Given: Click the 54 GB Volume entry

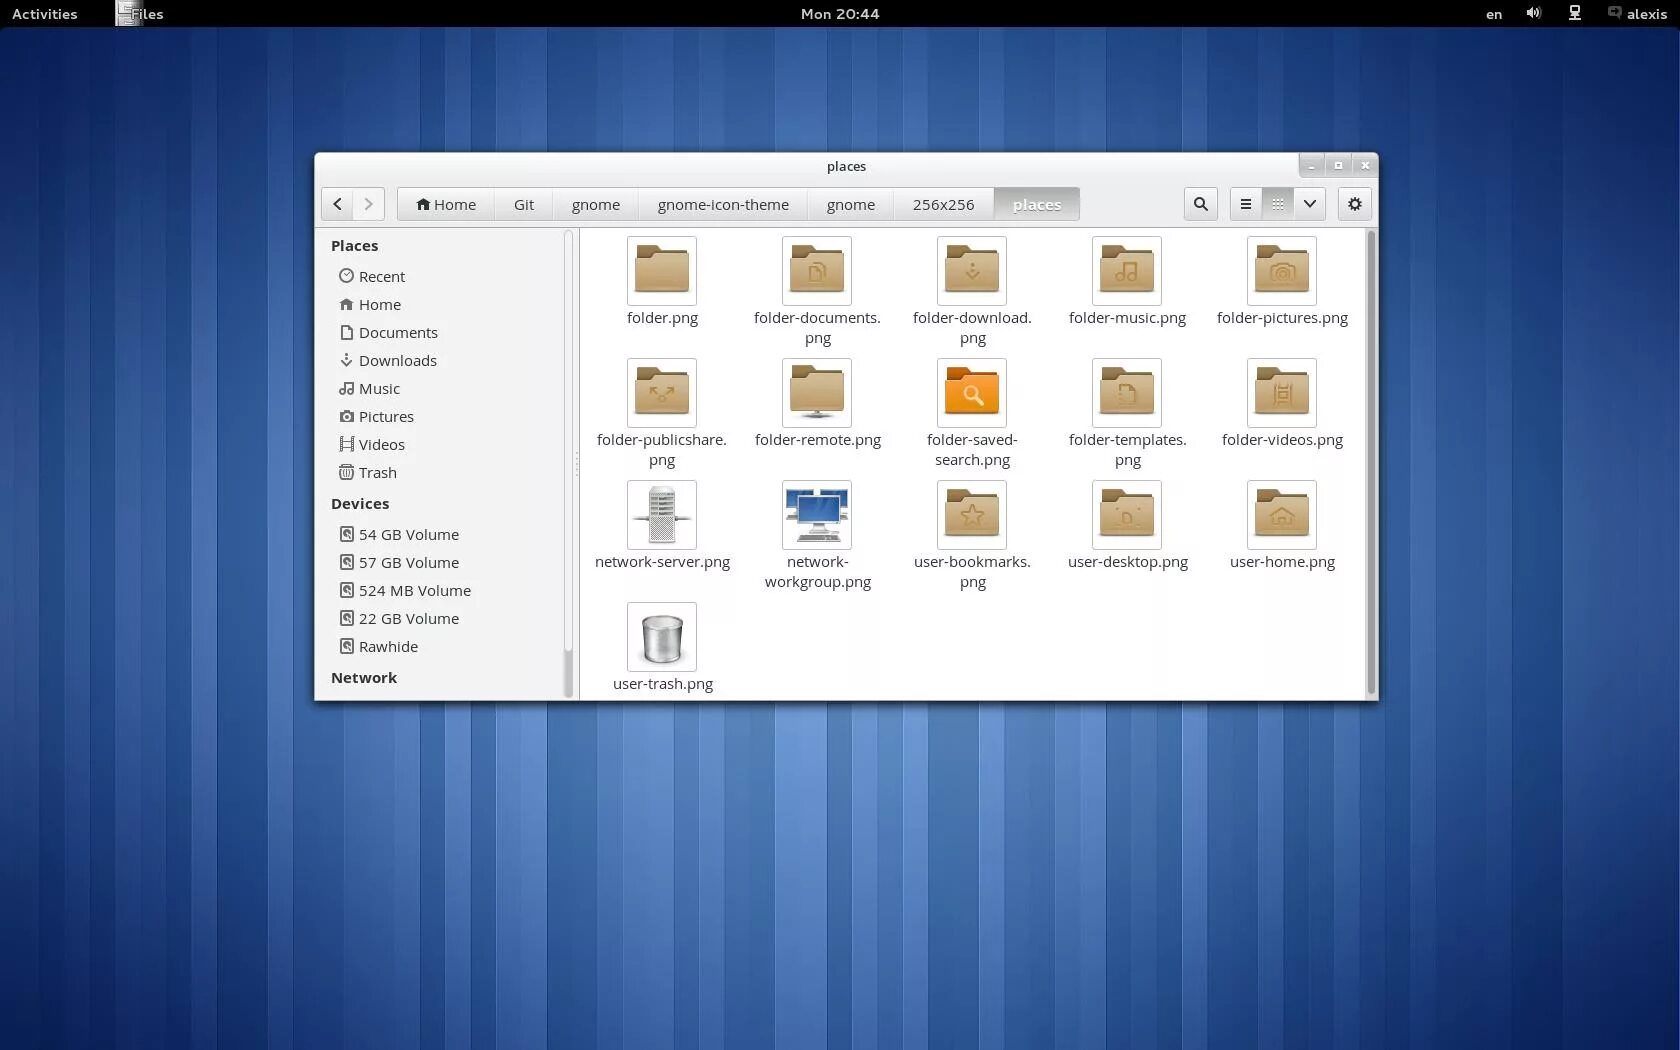Looking at the screenshot, I should (x=408, y=534).
